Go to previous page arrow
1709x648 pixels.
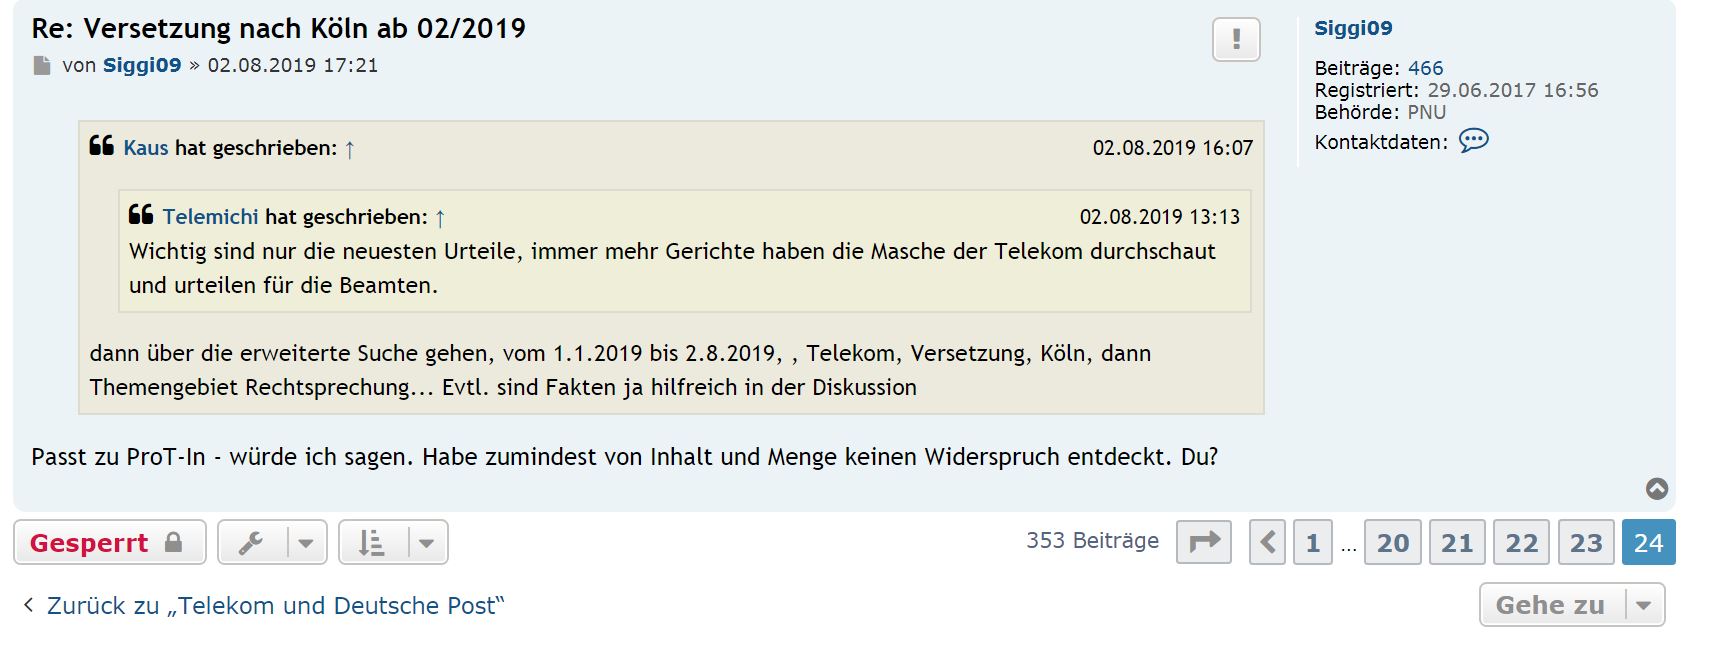[1267, 542]
